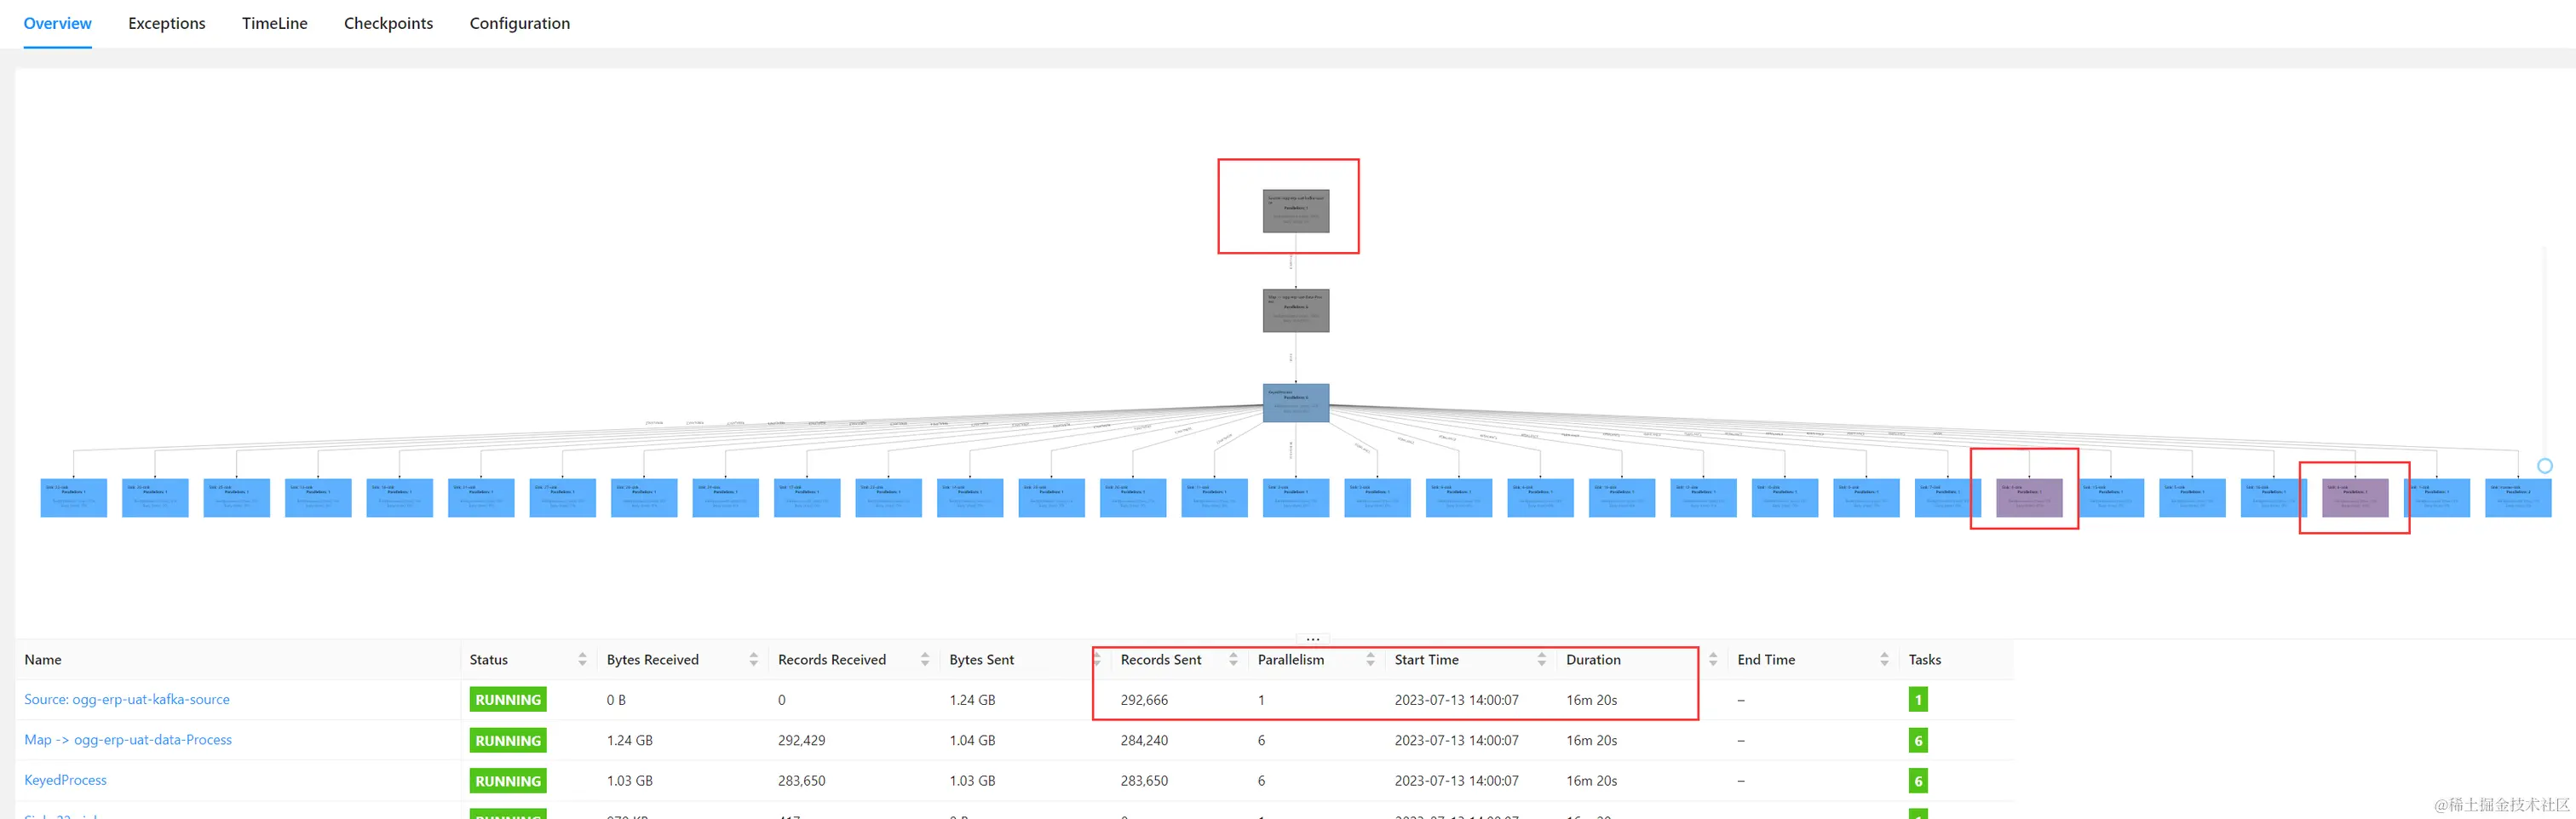The image size is (2576, 819).
Task: Open Map -> ogg-erp-uat-data-Process vertex link
Action: (x=128, y=739)
